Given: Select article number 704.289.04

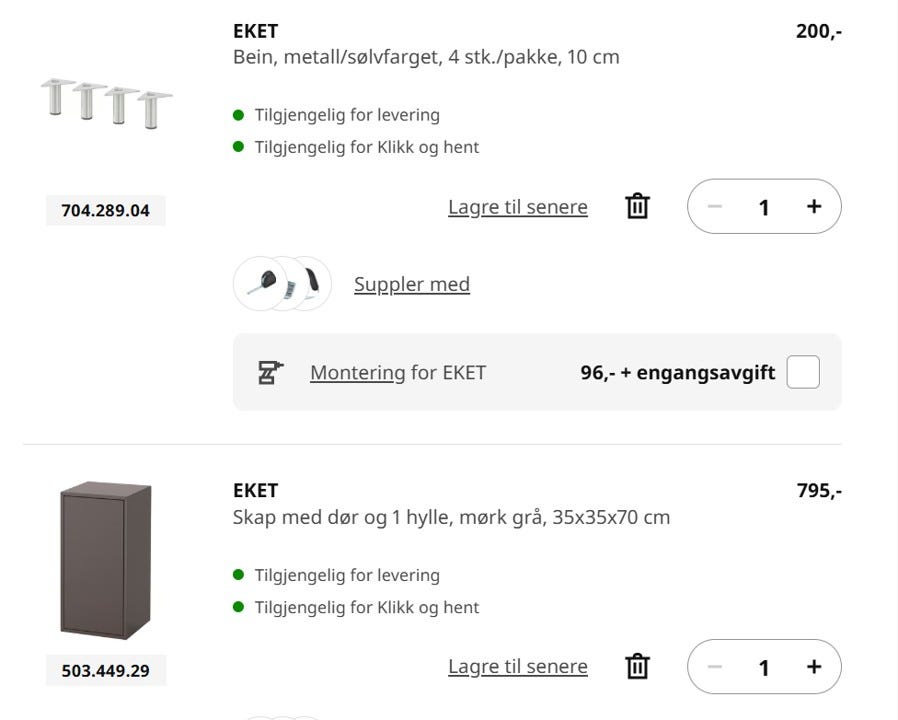Looking at the screenshot, I should tap(105, 211).
